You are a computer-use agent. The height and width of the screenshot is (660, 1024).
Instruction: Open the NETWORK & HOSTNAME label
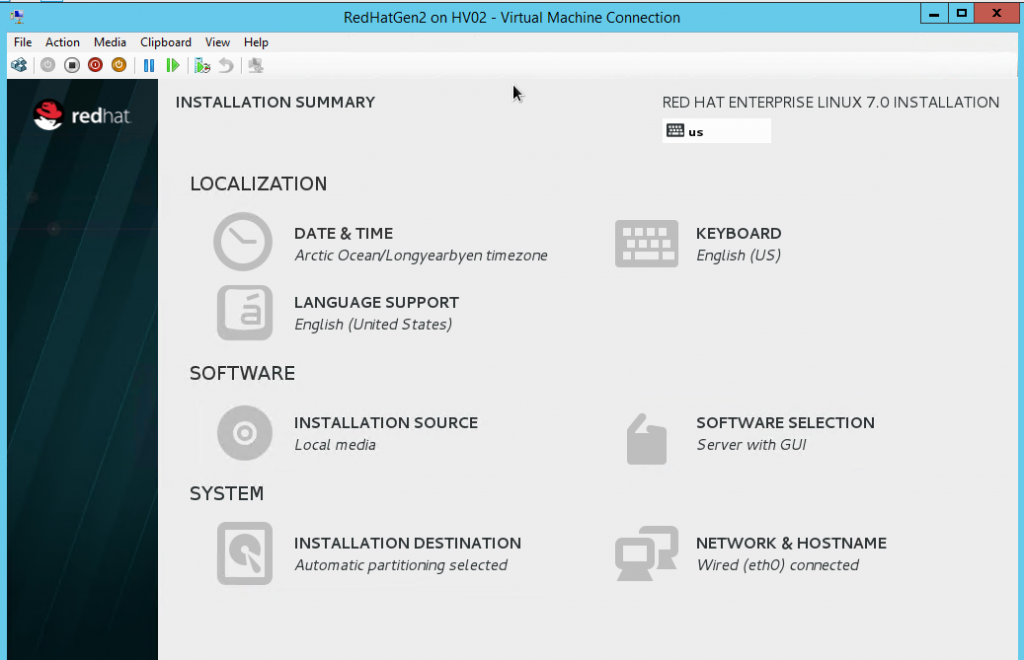coord(791,543)
